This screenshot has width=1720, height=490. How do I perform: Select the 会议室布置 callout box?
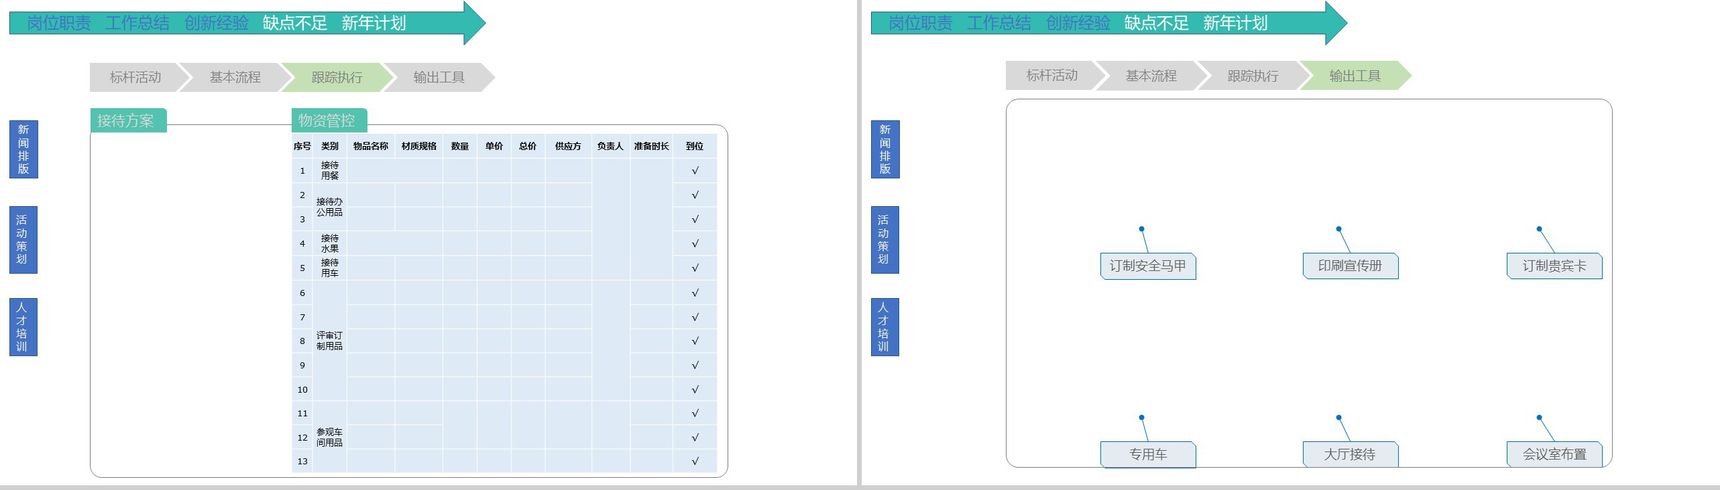[x=1554, y=454]
